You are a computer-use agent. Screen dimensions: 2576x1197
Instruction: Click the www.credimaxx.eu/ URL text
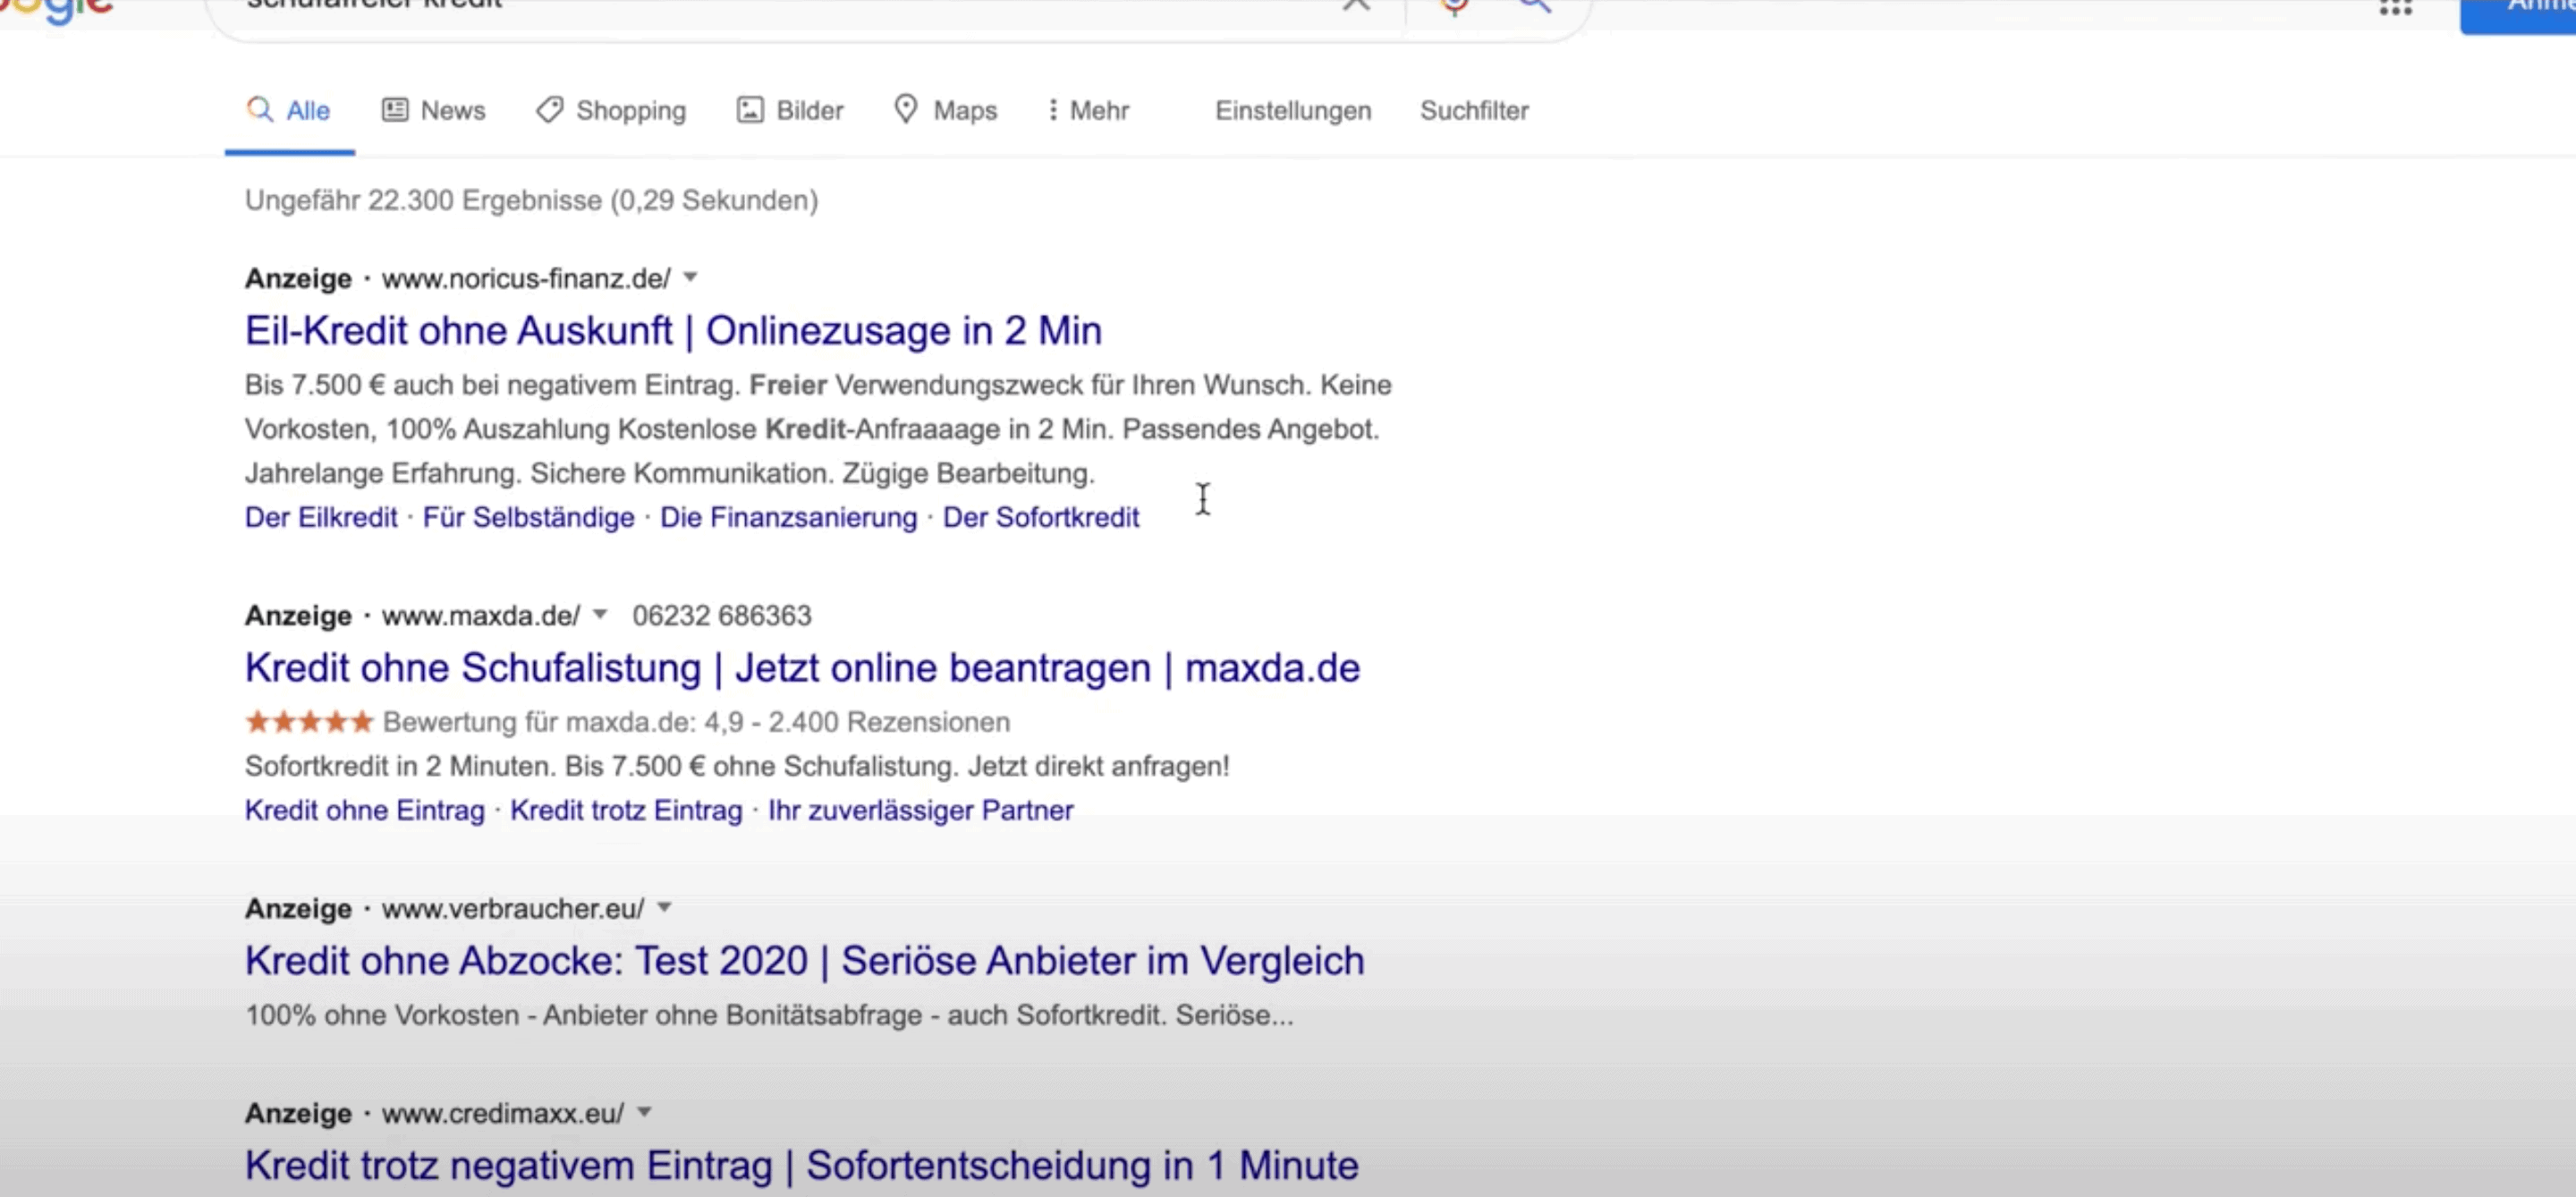coord(503,1113)
